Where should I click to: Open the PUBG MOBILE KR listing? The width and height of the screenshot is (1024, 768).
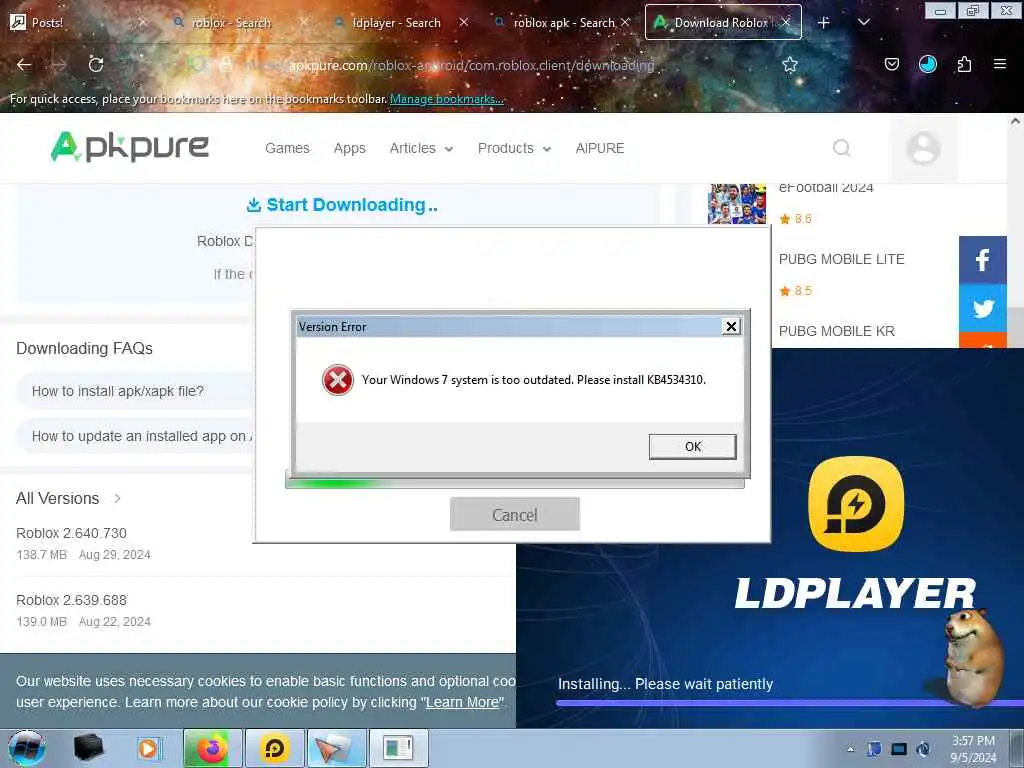[x=837, y=331]
